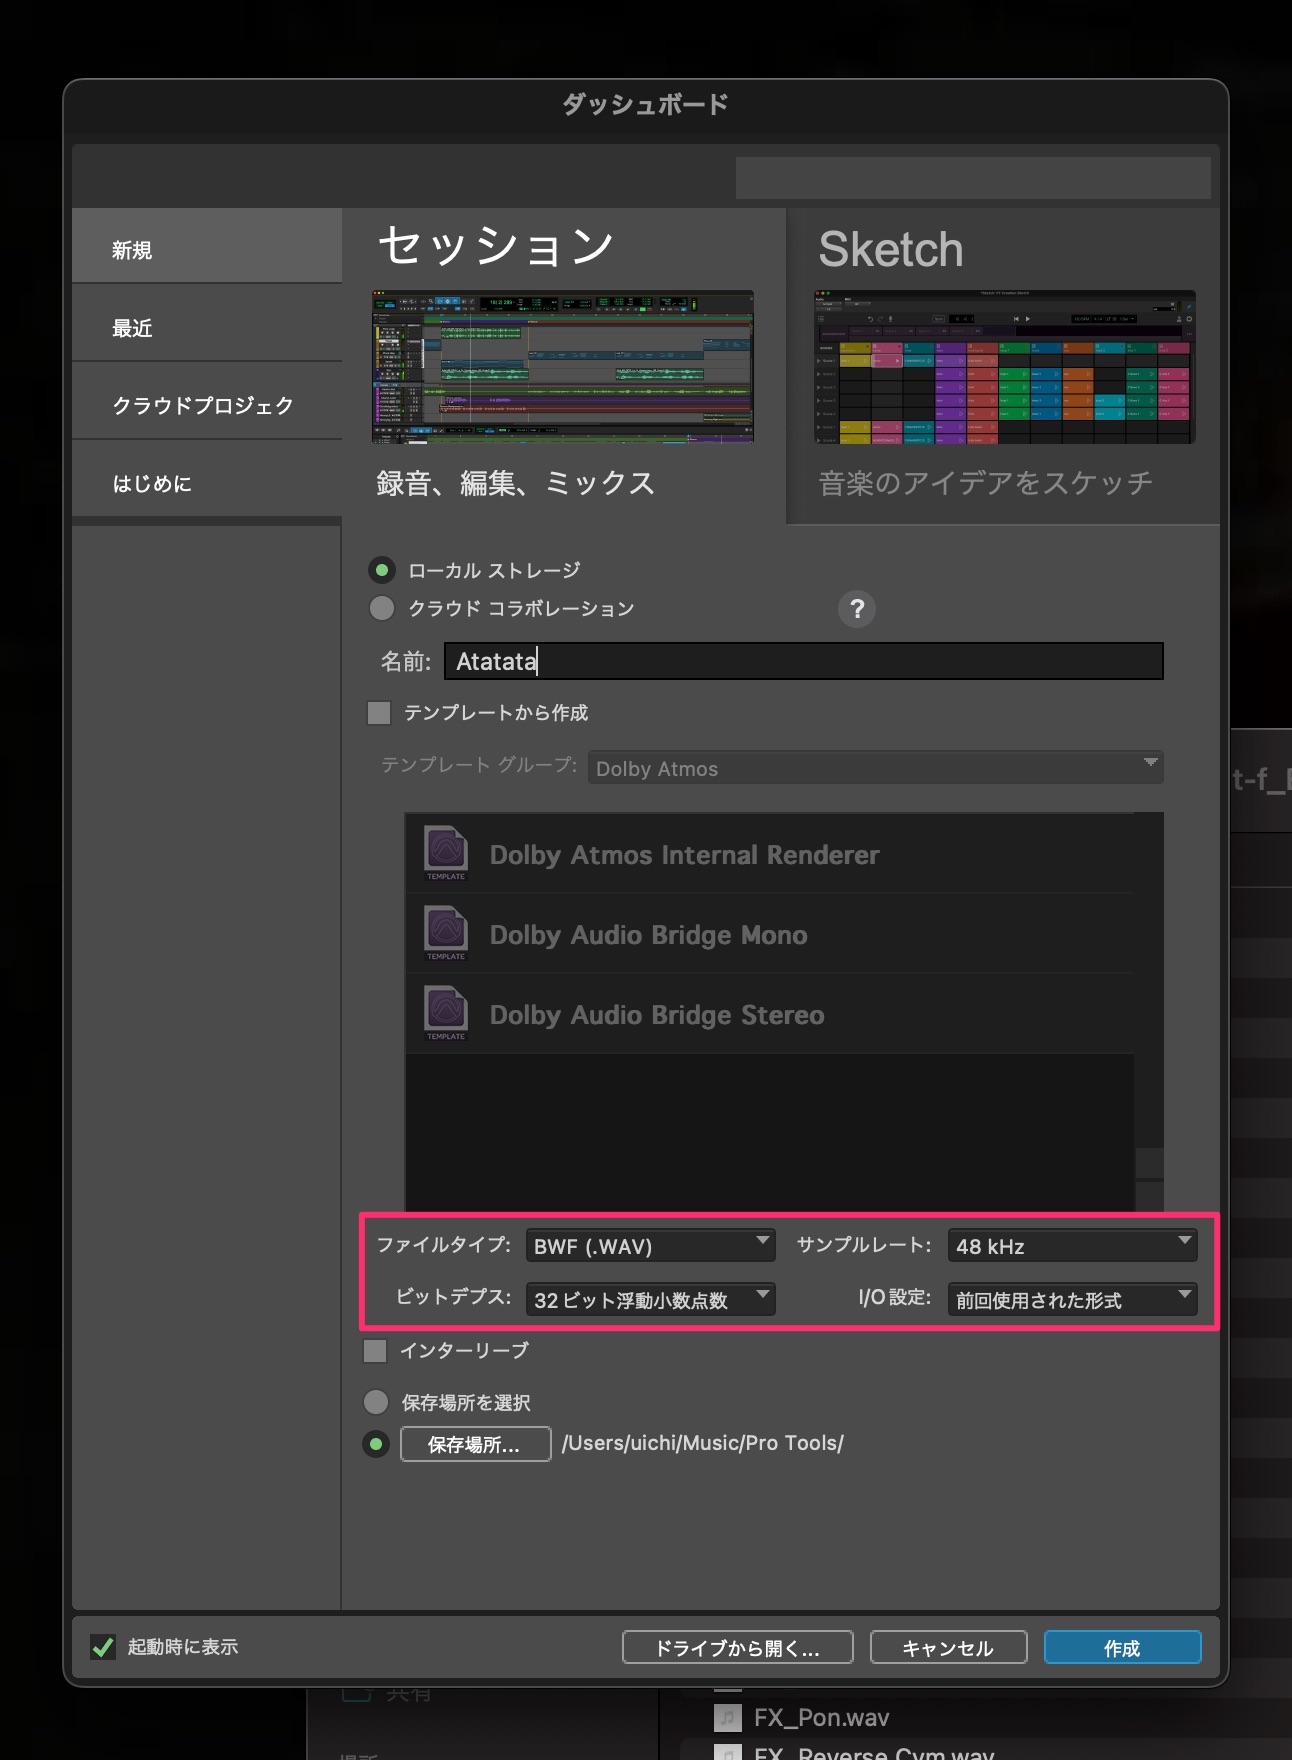Image resolution: width=1292 pixels, height=1760 pixels.
Task: Click the template list scrollbar
Action: [x=1149, y=1010]
